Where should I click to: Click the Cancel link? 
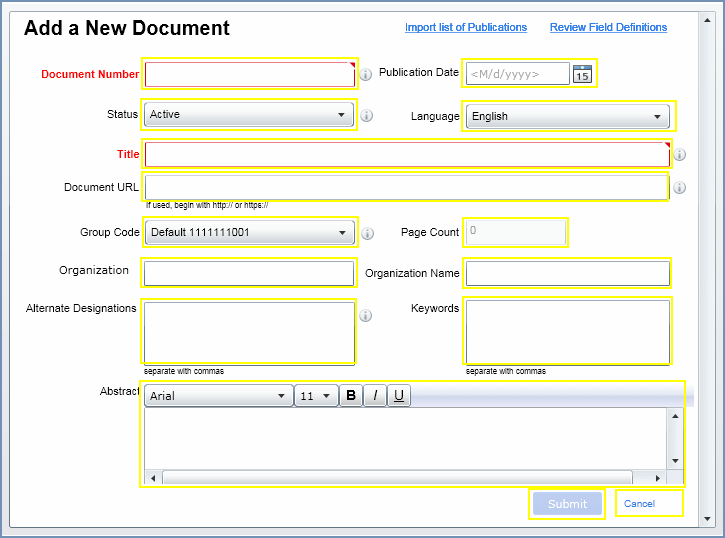[639, 504]
